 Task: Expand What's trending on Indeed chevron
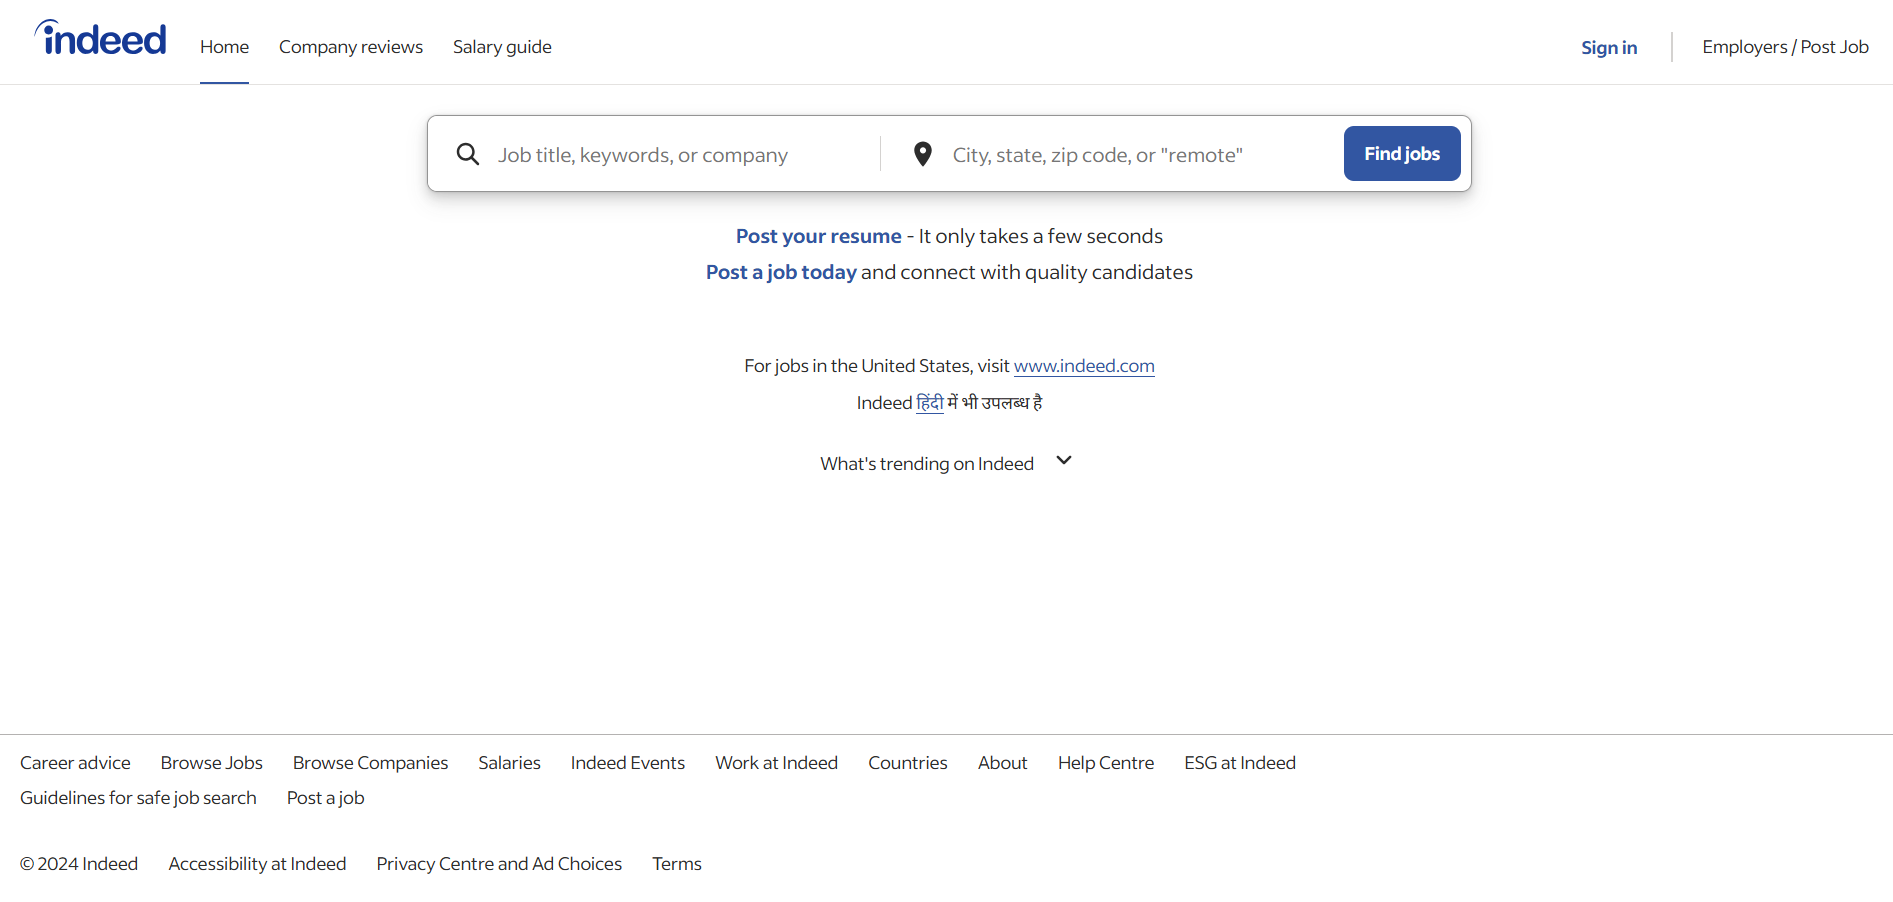[1063, 461]
